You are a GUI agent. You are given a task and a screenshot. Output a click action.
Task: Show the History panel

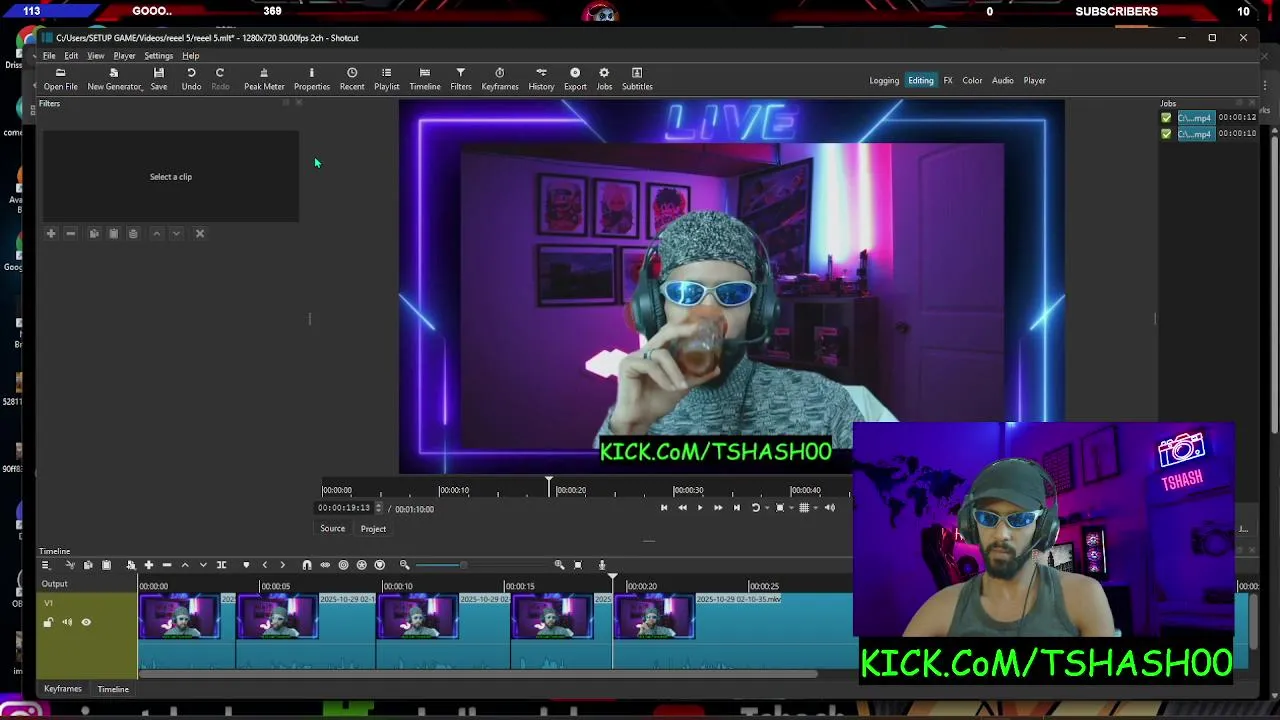tap(541, 78)
